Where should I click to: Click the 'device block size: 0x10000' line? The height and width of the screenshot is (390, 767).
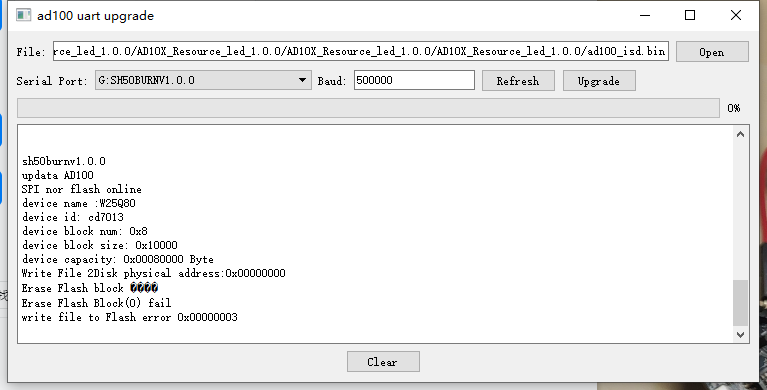(x=100, y=245)
